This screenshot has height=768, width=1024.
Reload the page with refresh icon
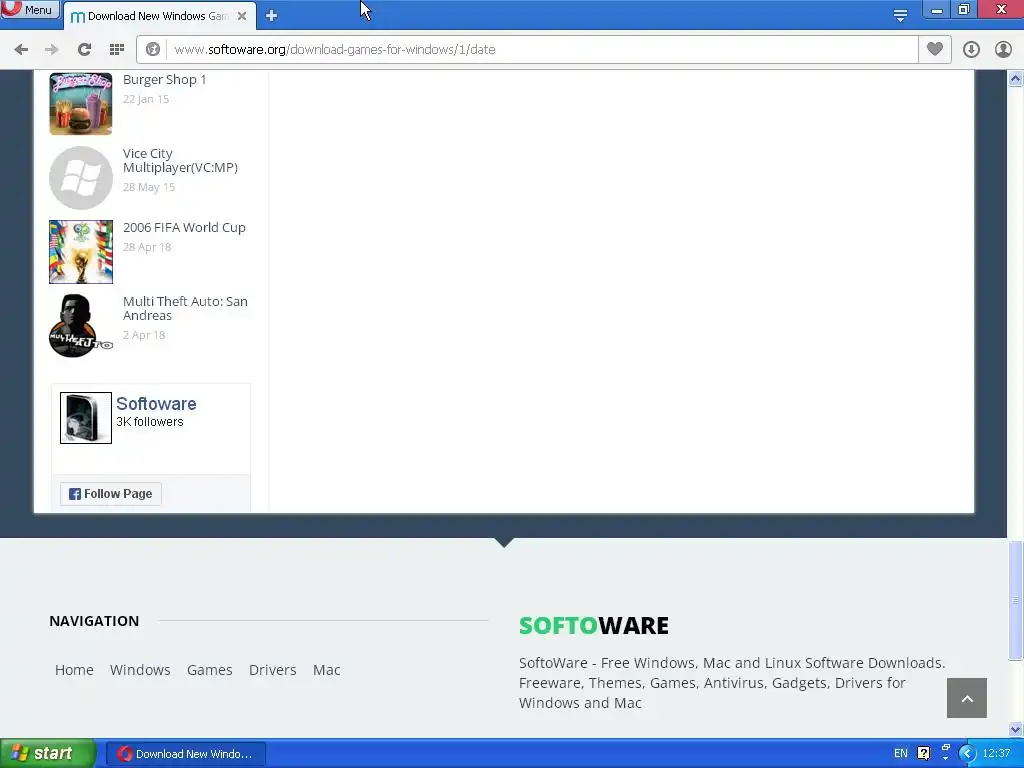point(84,50)
